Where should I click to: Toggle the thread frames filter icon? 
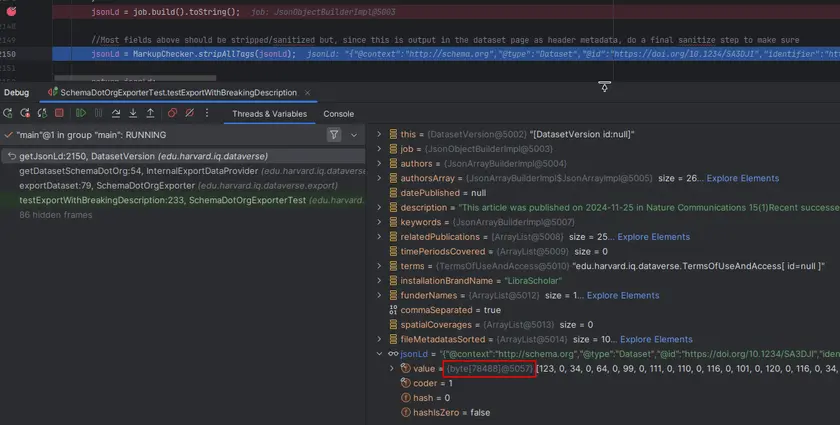pos(334,134)
